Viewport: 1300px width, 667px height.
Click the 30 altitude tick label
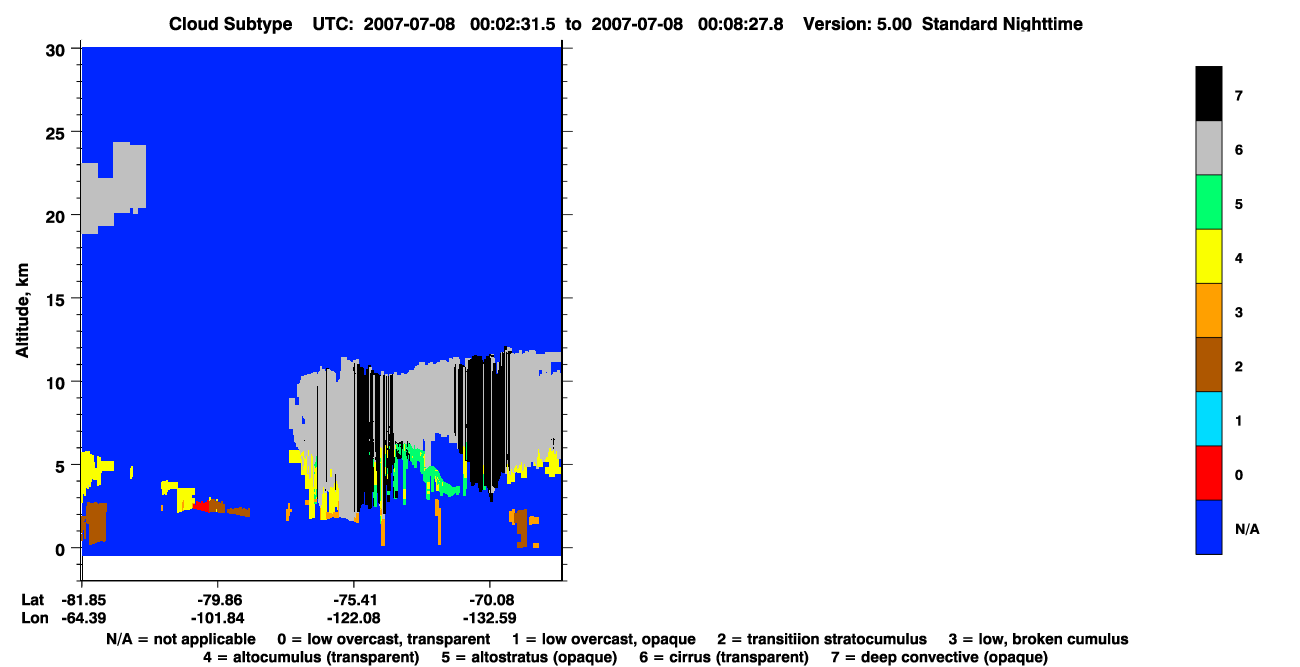point(59,49)
